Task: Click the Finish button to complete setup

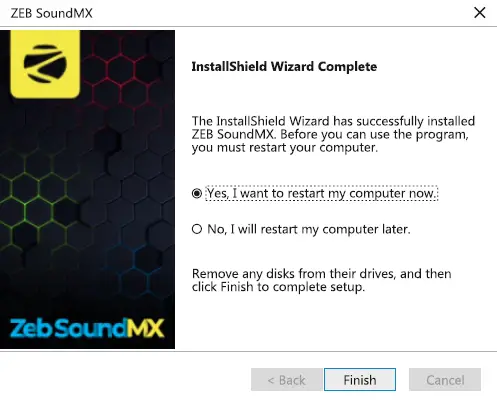Action: tap(360, 380)
